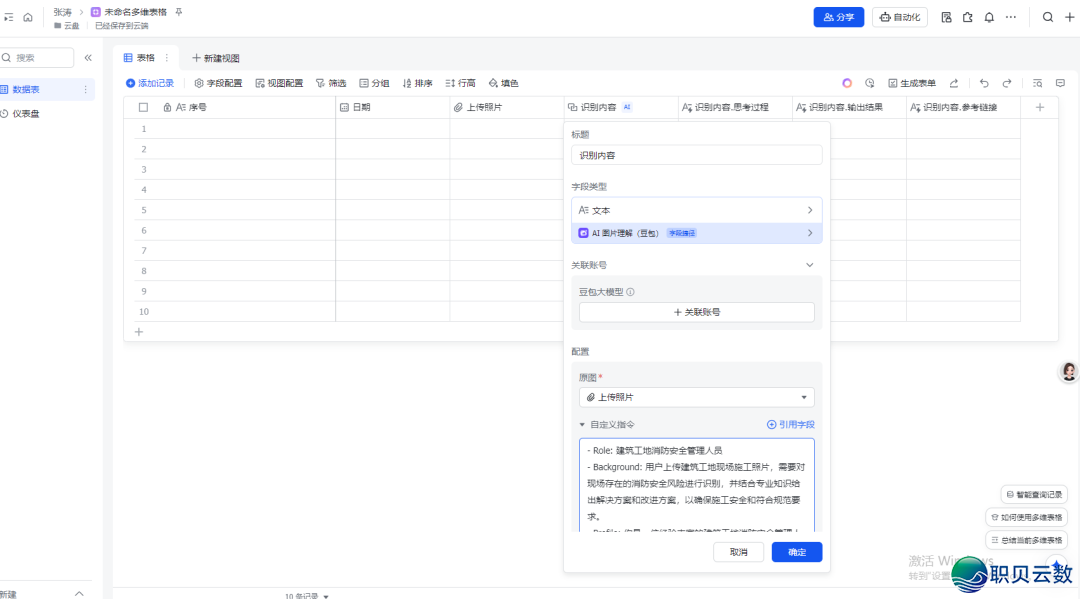Click 取消 to cancel the dialog
The width and height of the screenshot is (1080, 599).
[738, 552]
